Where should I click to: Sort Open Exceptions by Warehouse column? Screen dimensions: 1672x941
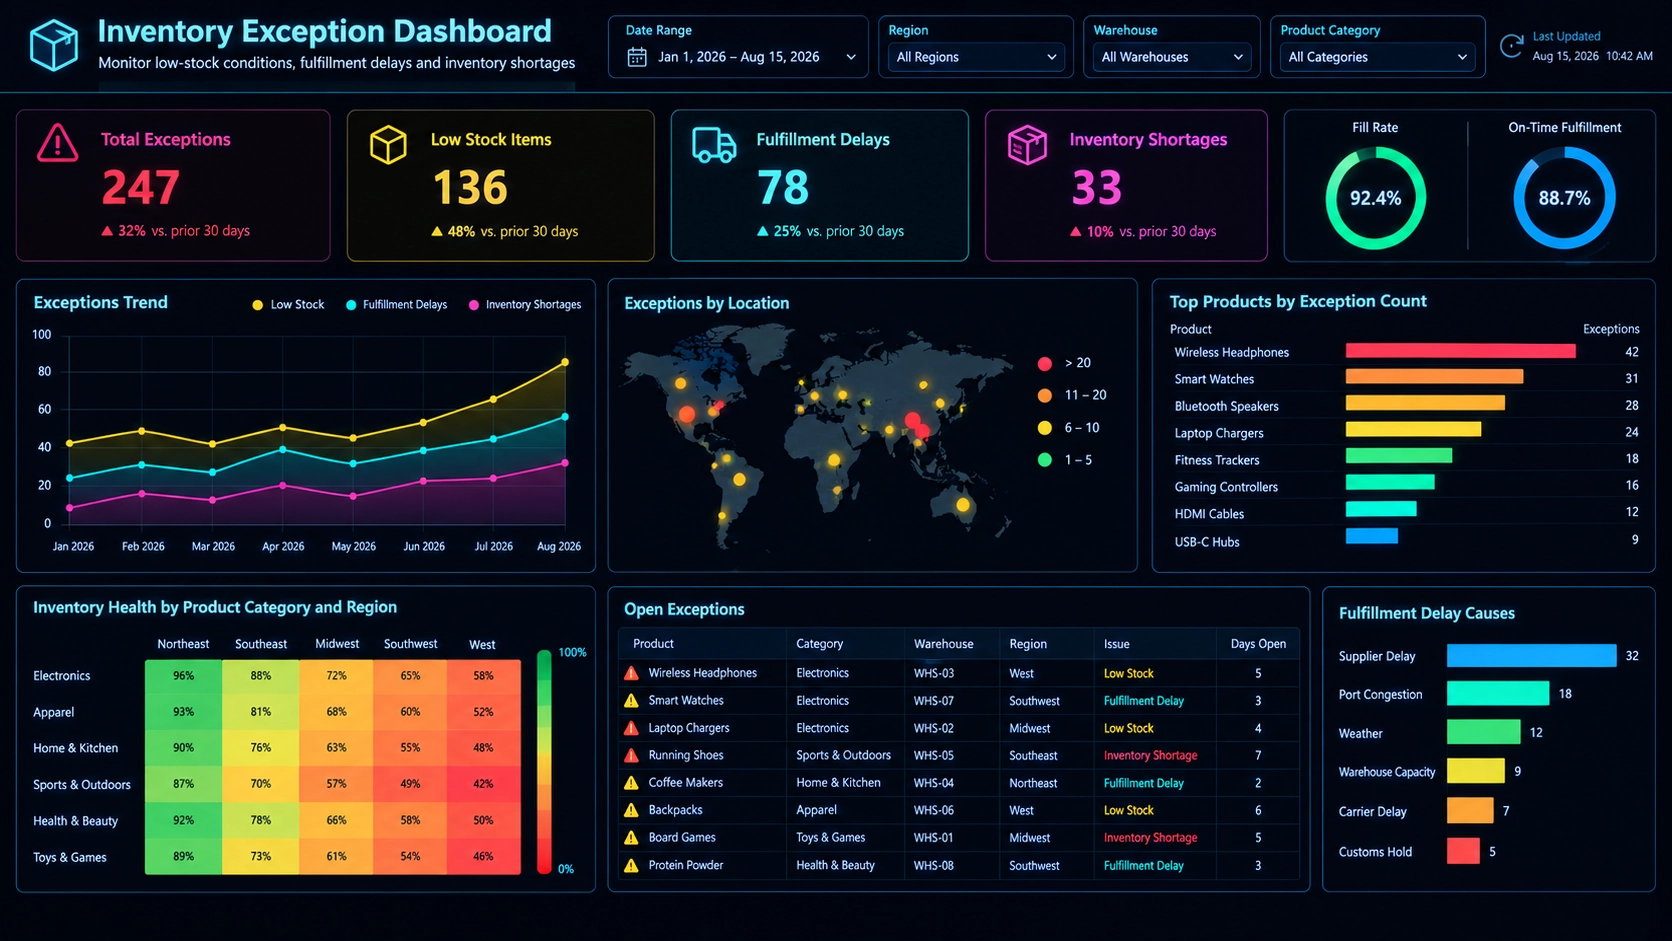tap(943, 644)
